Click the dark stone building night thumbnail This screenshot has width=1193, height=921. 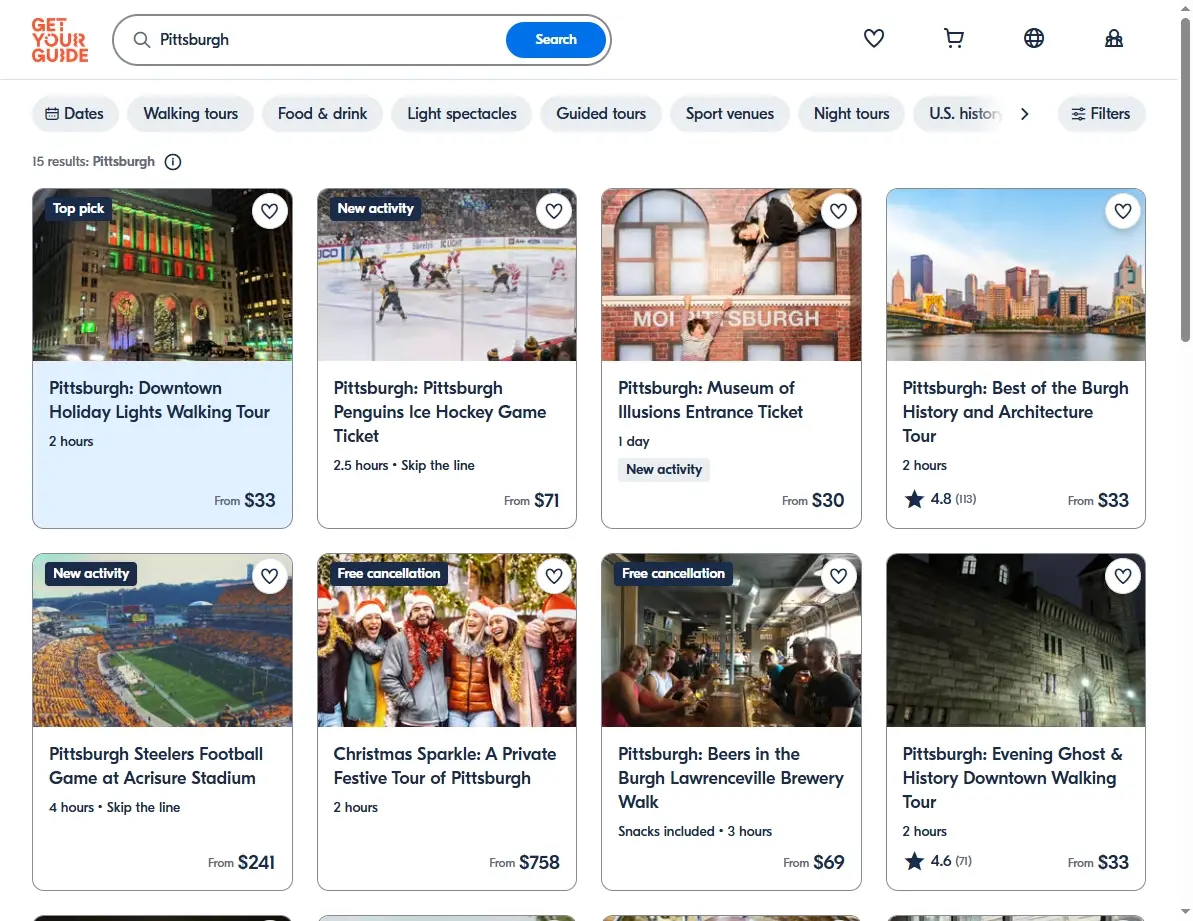[1016, 640]
